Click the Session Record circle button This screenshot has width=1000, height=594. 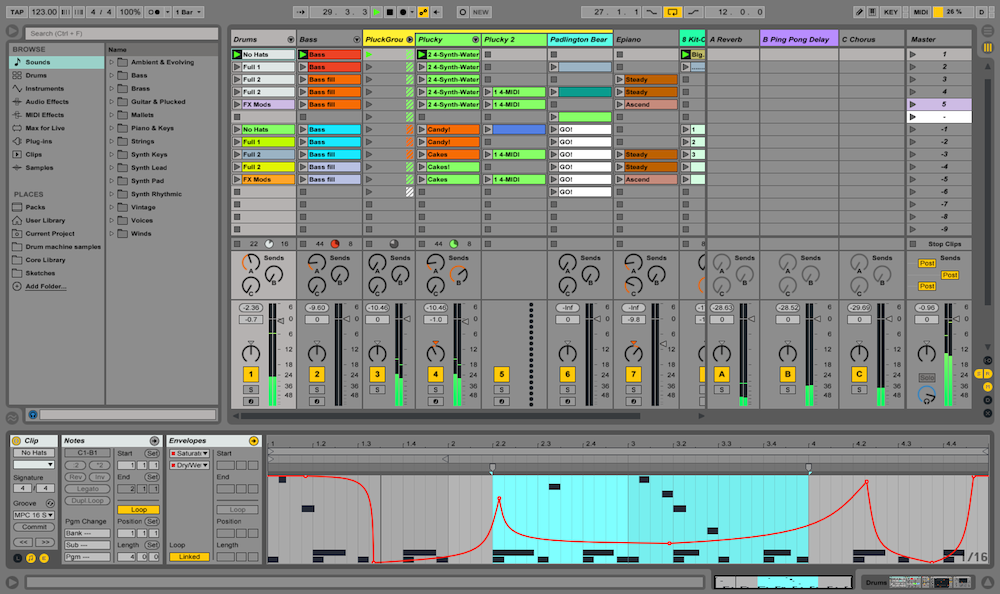pos(462,12)
